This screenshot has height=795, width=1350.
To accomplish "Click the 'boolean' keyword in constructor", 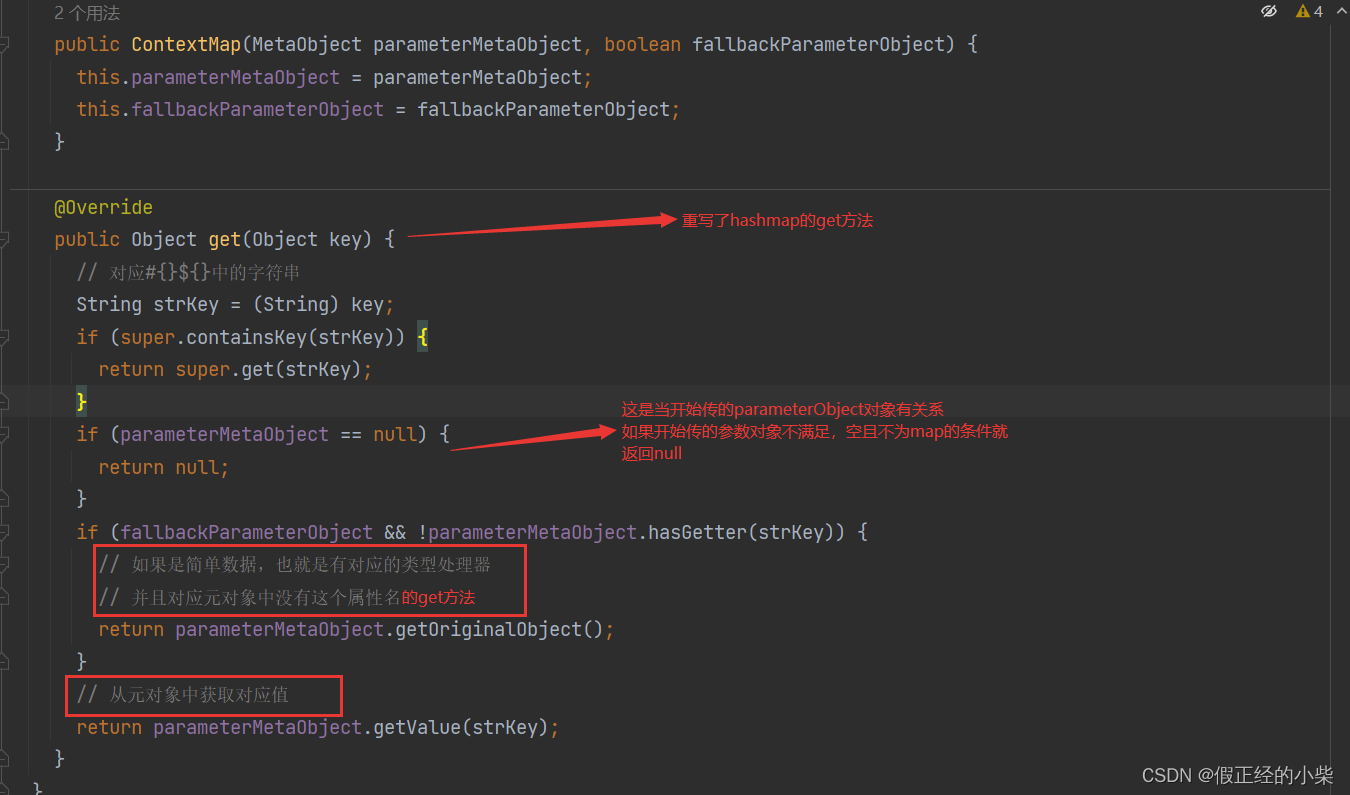I will [x=643, y=45].
